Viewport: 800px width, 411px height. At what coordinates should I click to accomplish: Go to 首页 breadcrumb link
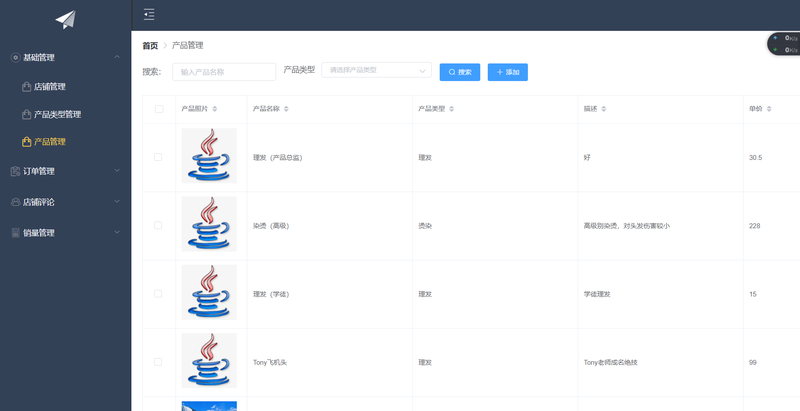(150, 46)
